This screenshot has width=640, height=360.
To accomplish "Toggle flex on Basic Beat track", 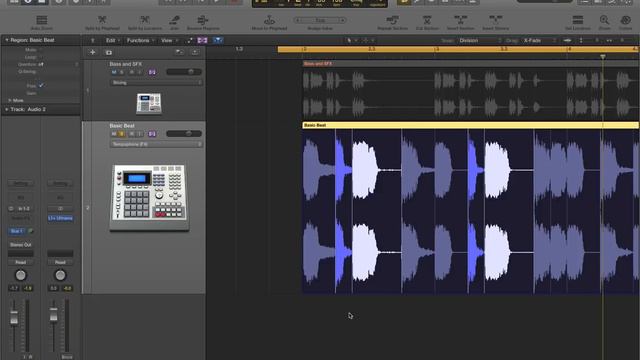I will click(152, 134).
